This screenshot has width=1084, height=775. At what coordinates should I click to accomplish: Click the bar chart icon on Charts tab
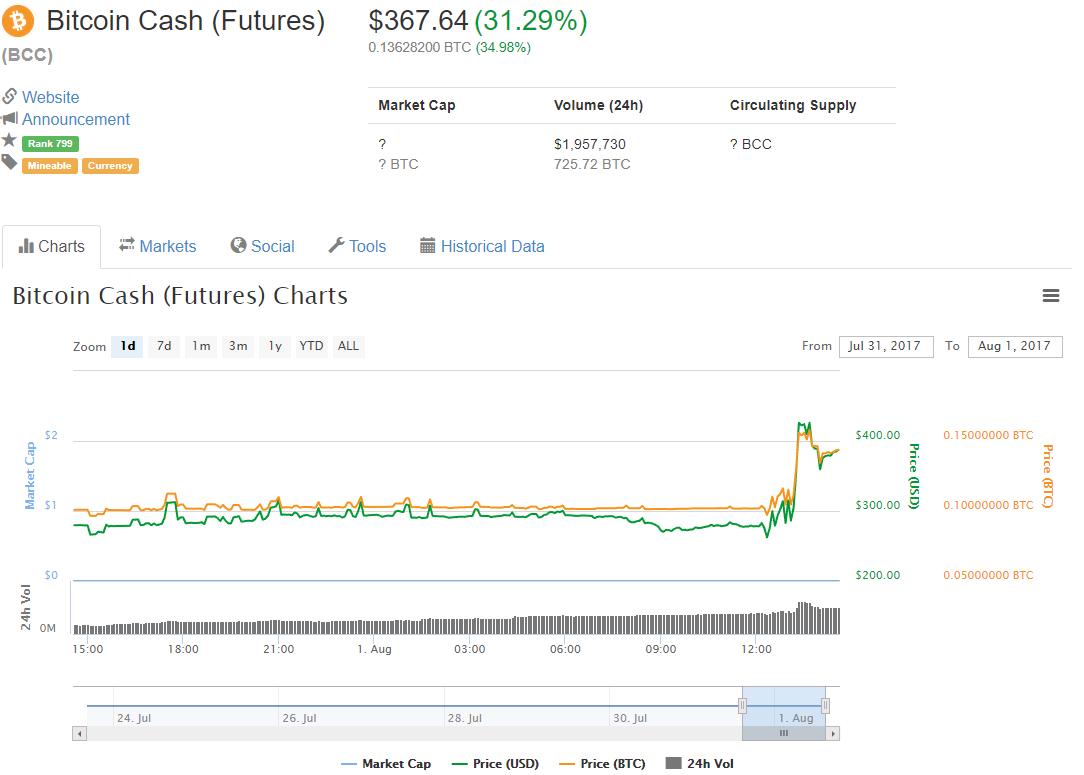click(x=26, y=245)
